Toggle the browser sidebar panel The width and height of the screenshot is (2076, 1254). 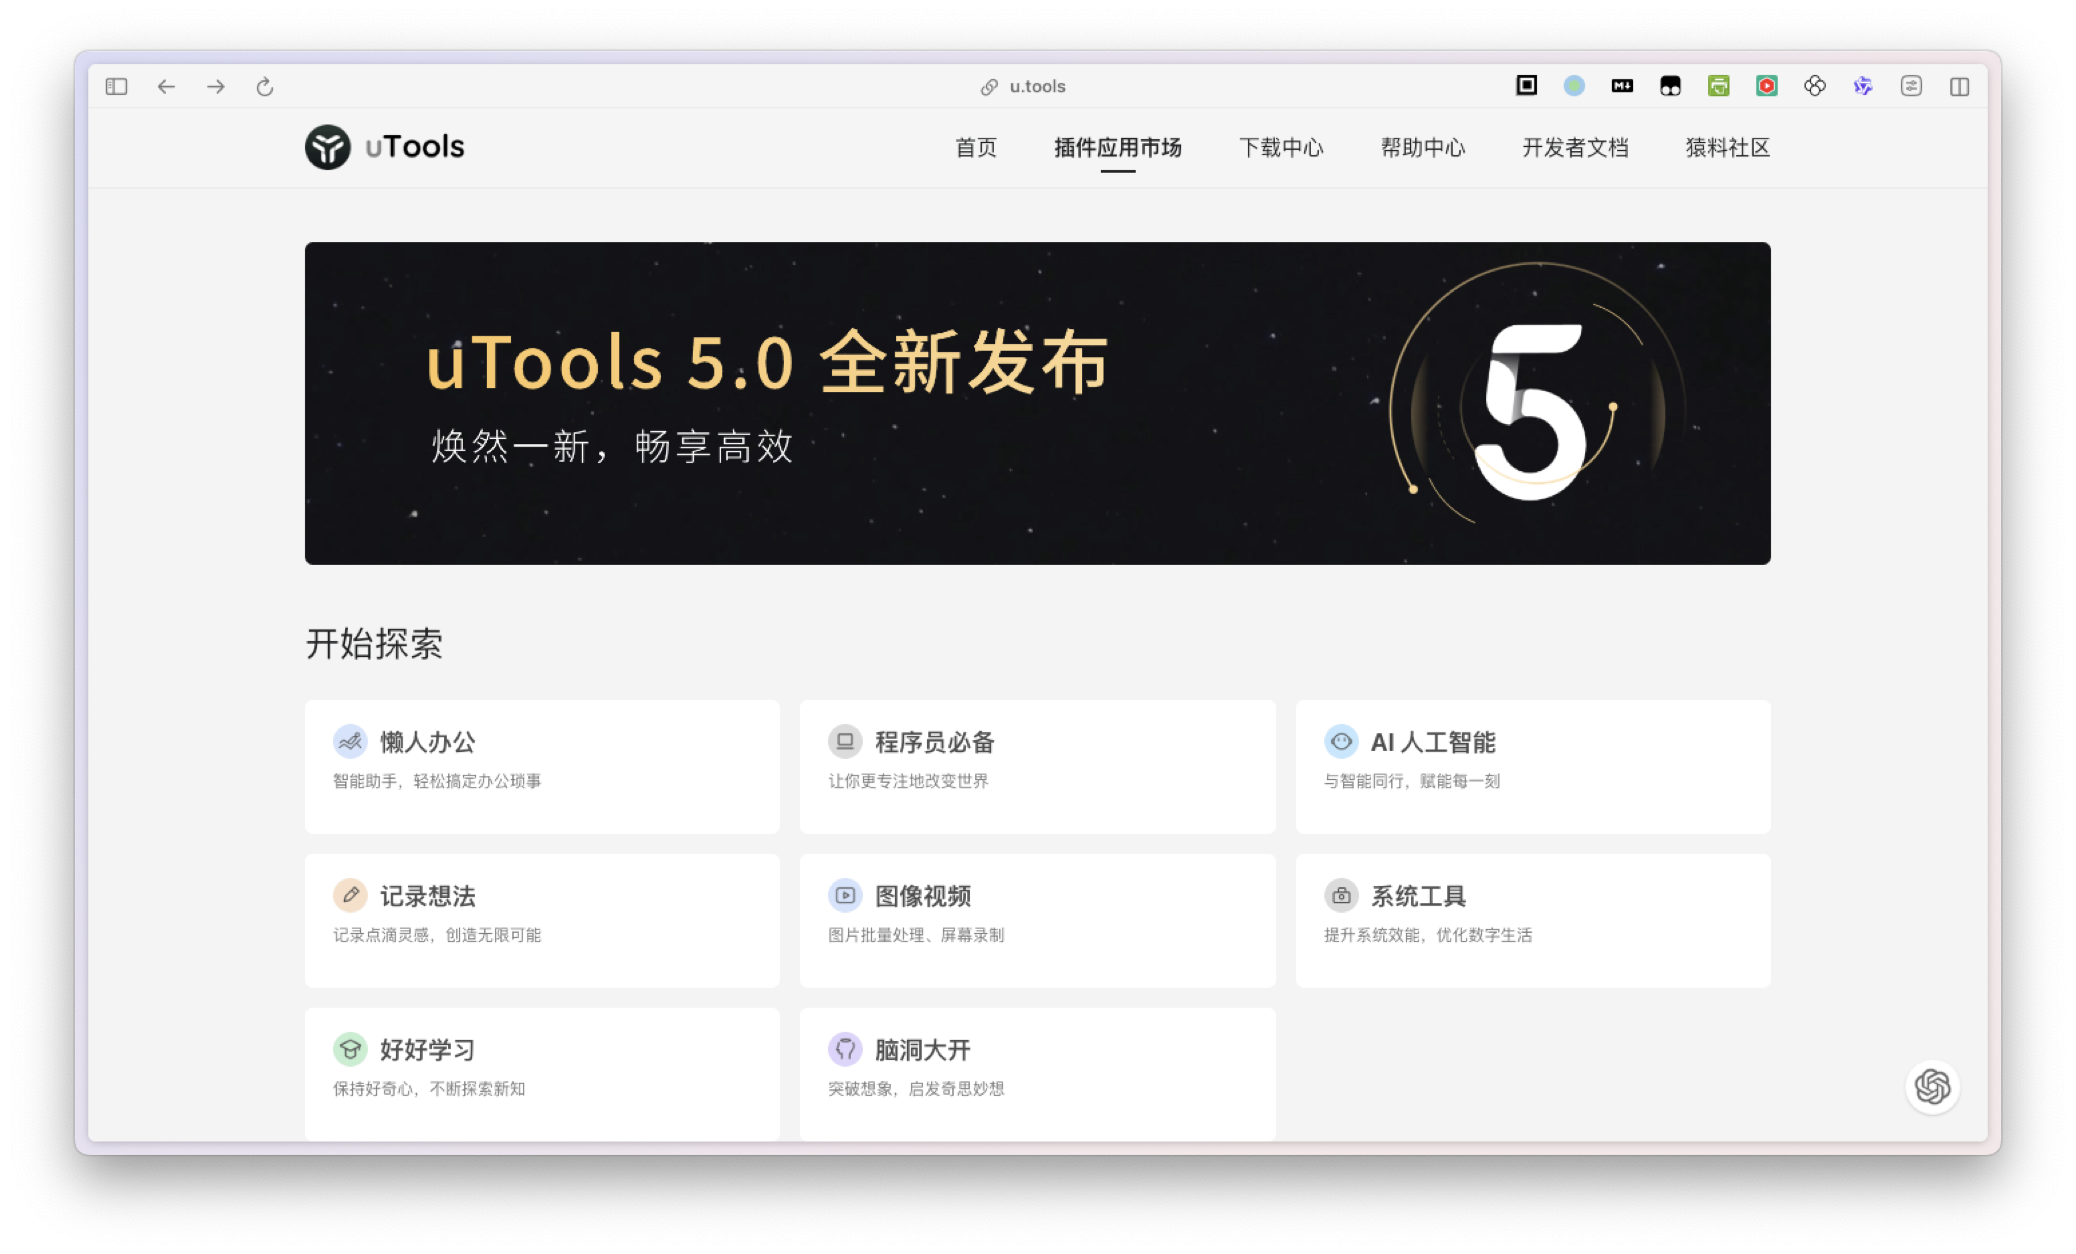116,87
